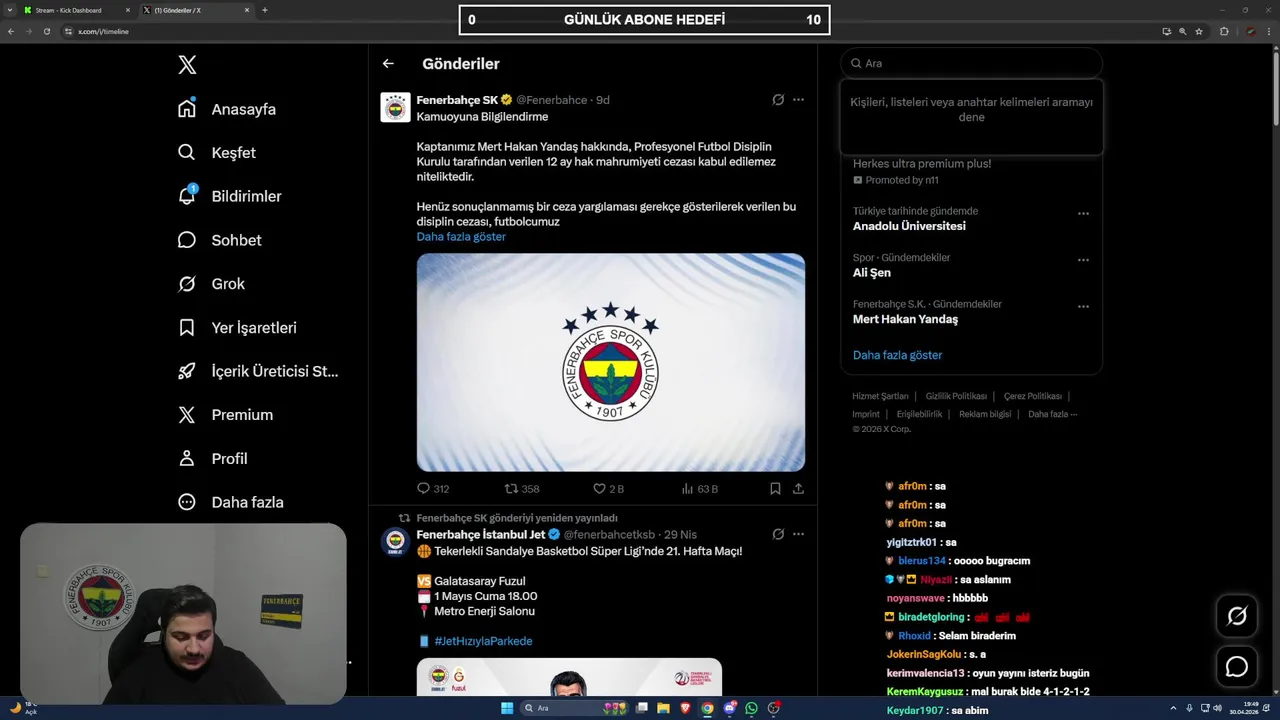
Task: Switch to Gönderiler / X browser tab
Action: pyautogui.click(x=195, y=10)
